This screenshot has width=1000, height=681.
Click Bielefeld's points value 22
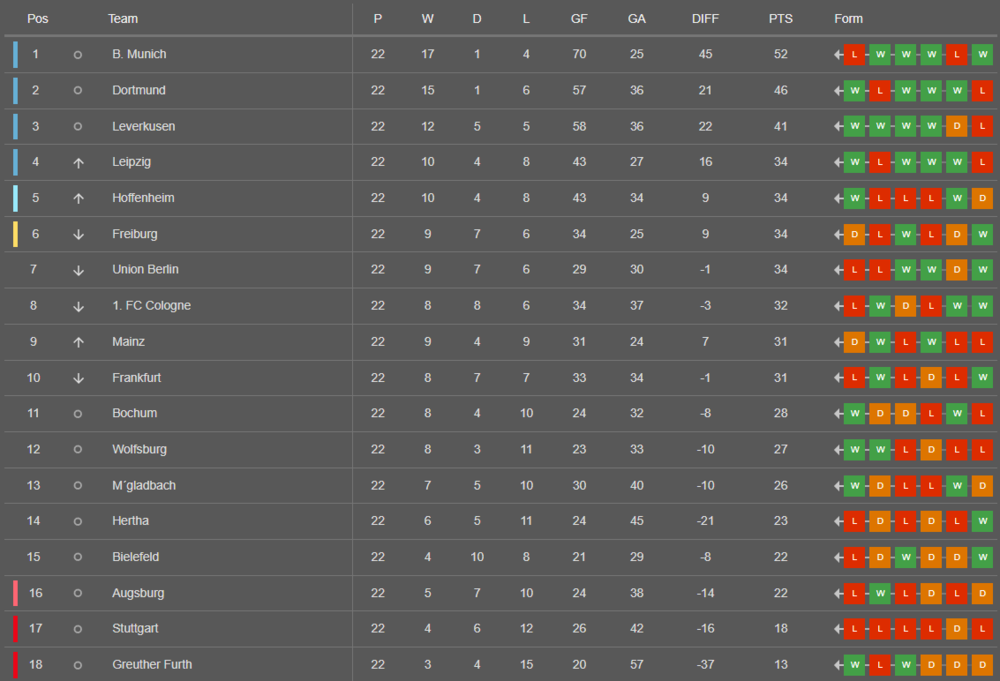781,557
